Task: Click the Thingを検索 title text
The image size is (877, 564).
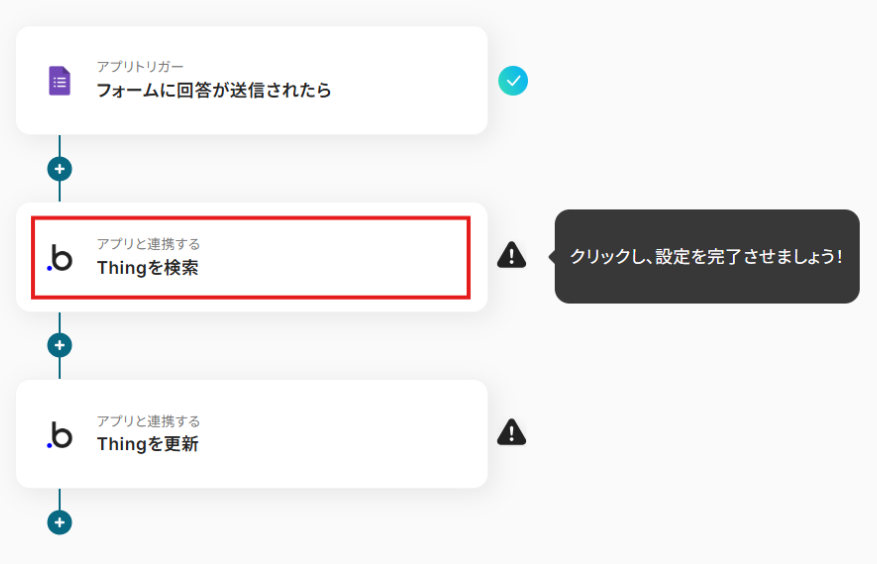Action: 148,267
